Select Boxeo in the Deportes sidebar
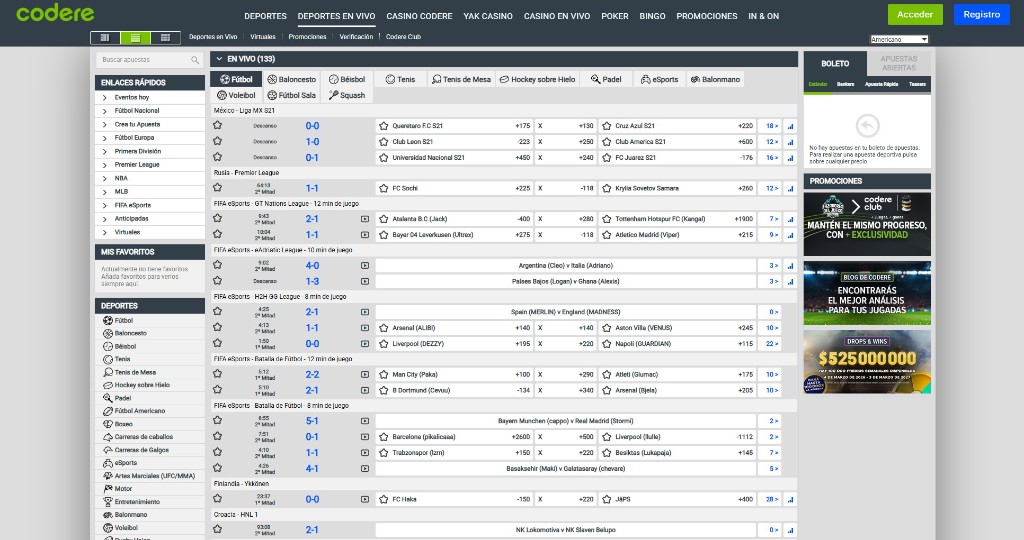1024x540 pixels. tap(124, 424)
